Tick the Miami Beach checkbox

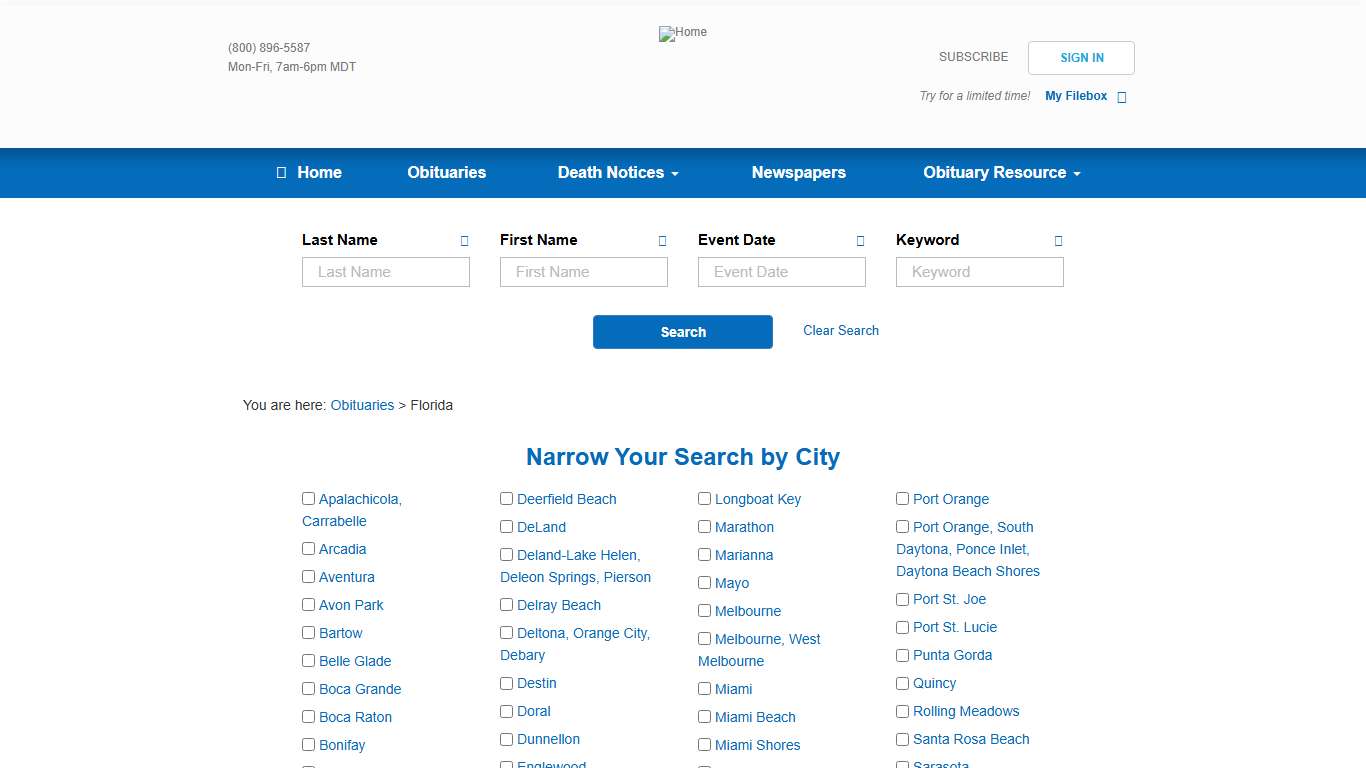pyautogui.click(x=705, y=717)
